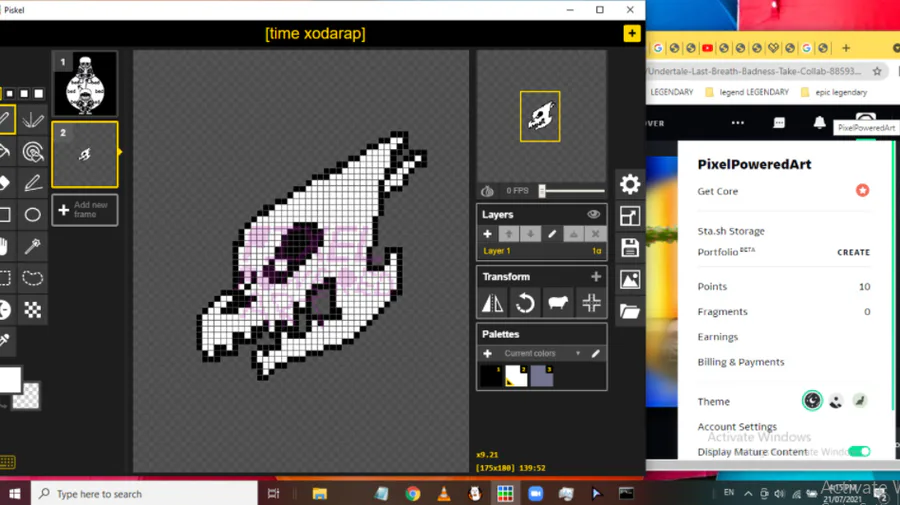This screenshot has width=900, height=505.
Task: Open the keyboard shortcuts cheatsheet icon
Action: coord(7,462)
